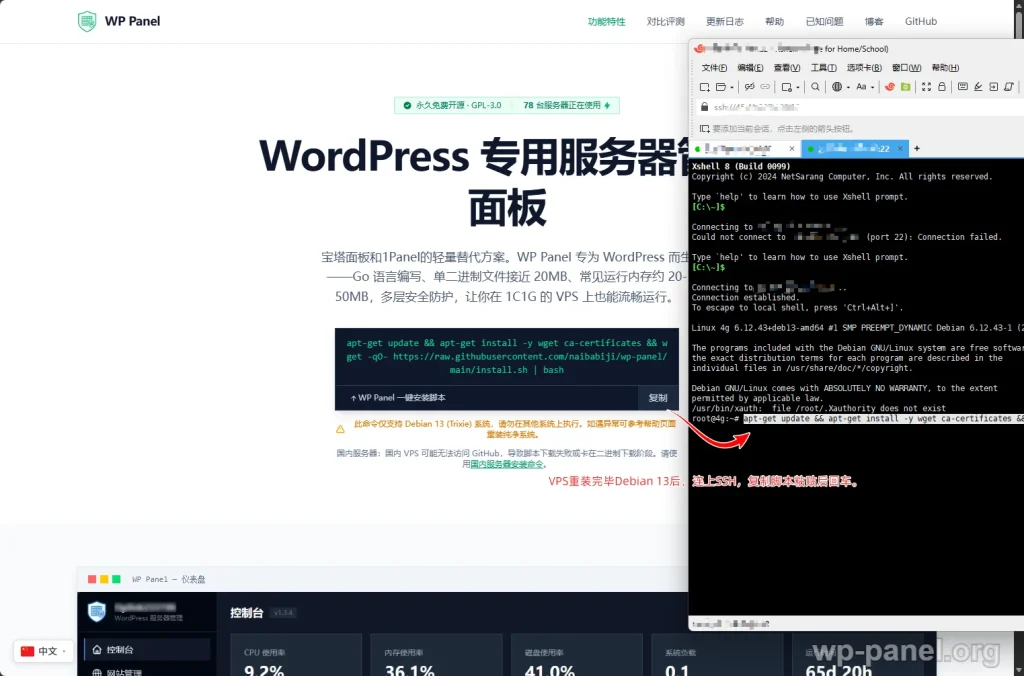Click the padlock lock-screen icon in Xshell toolbar

(x=942, y=87)
